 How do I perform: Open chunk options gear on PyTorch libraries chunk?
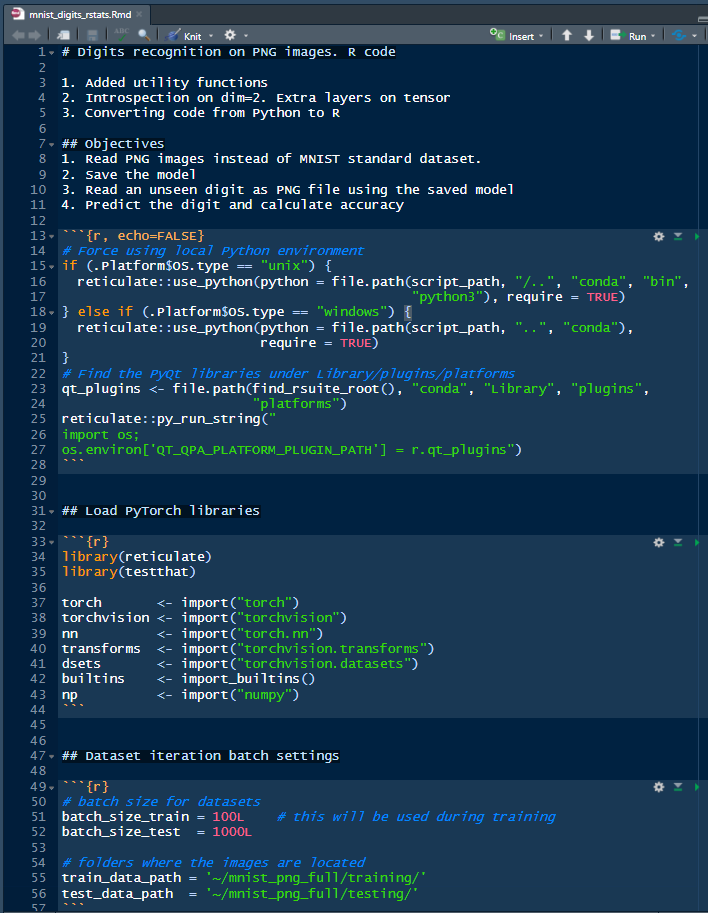(x=658, y=542)
